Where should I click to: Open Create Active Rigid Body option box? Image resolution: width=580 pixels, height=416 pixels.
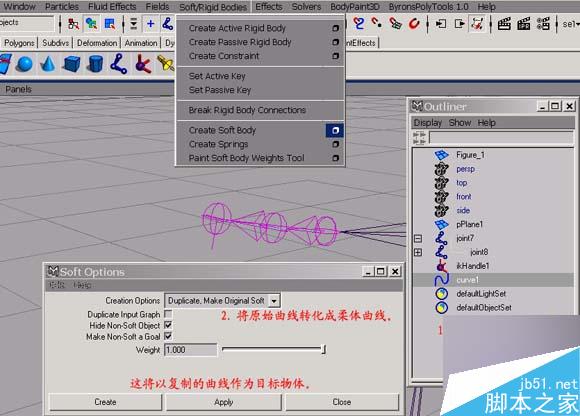click(x=335, y=28)
